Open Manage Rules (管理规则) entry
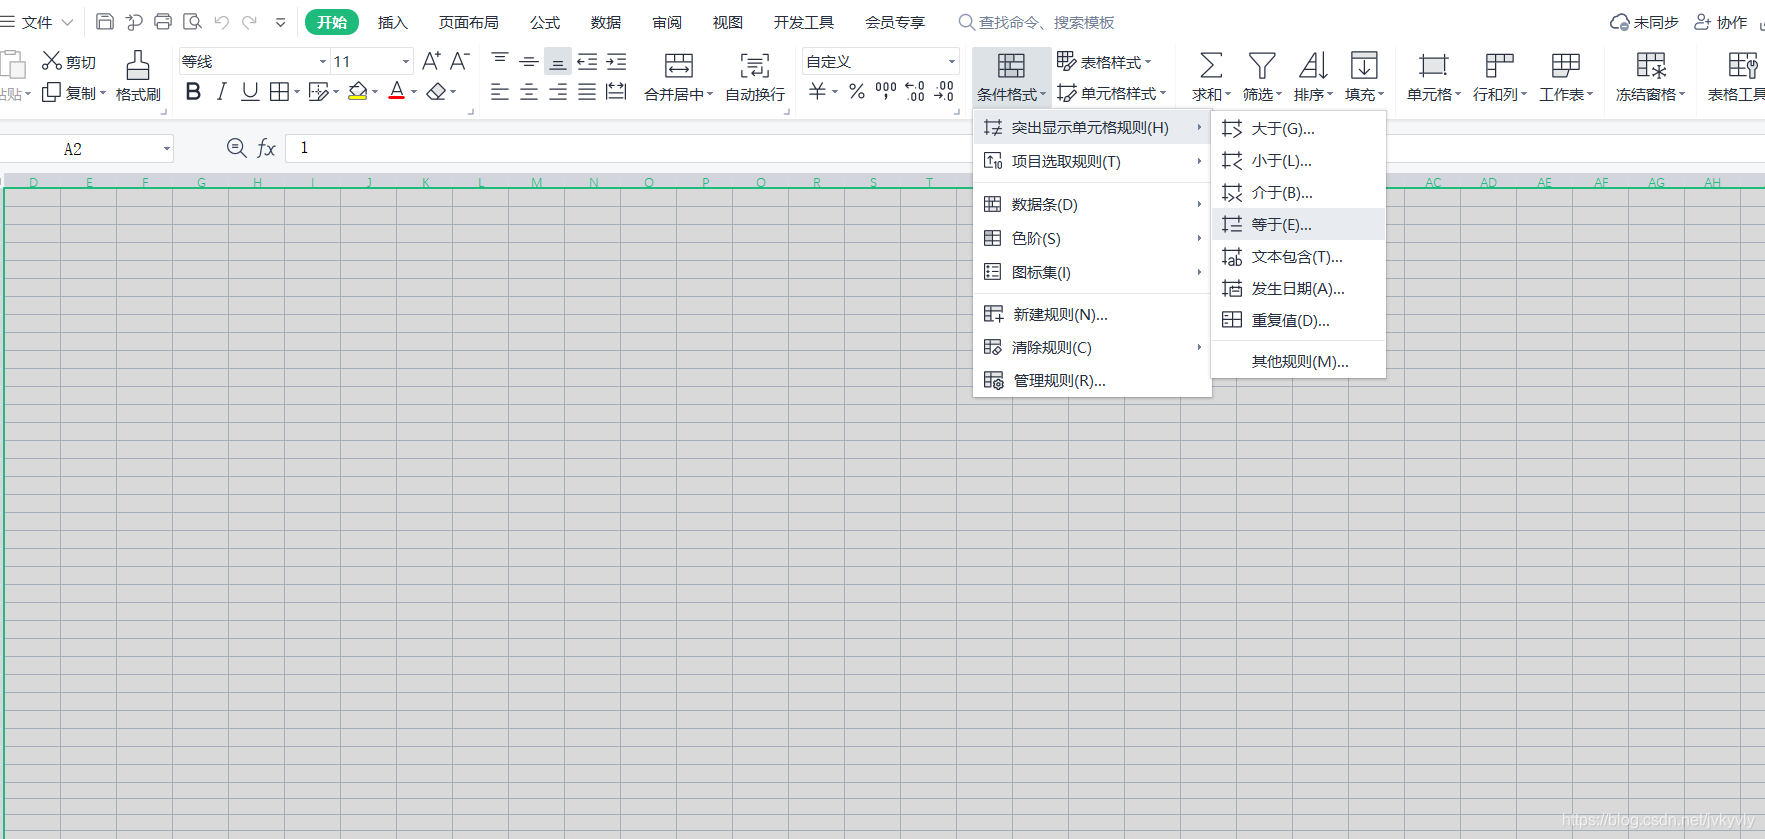This screenshot has height=839, width=1765. [1092, 380]
